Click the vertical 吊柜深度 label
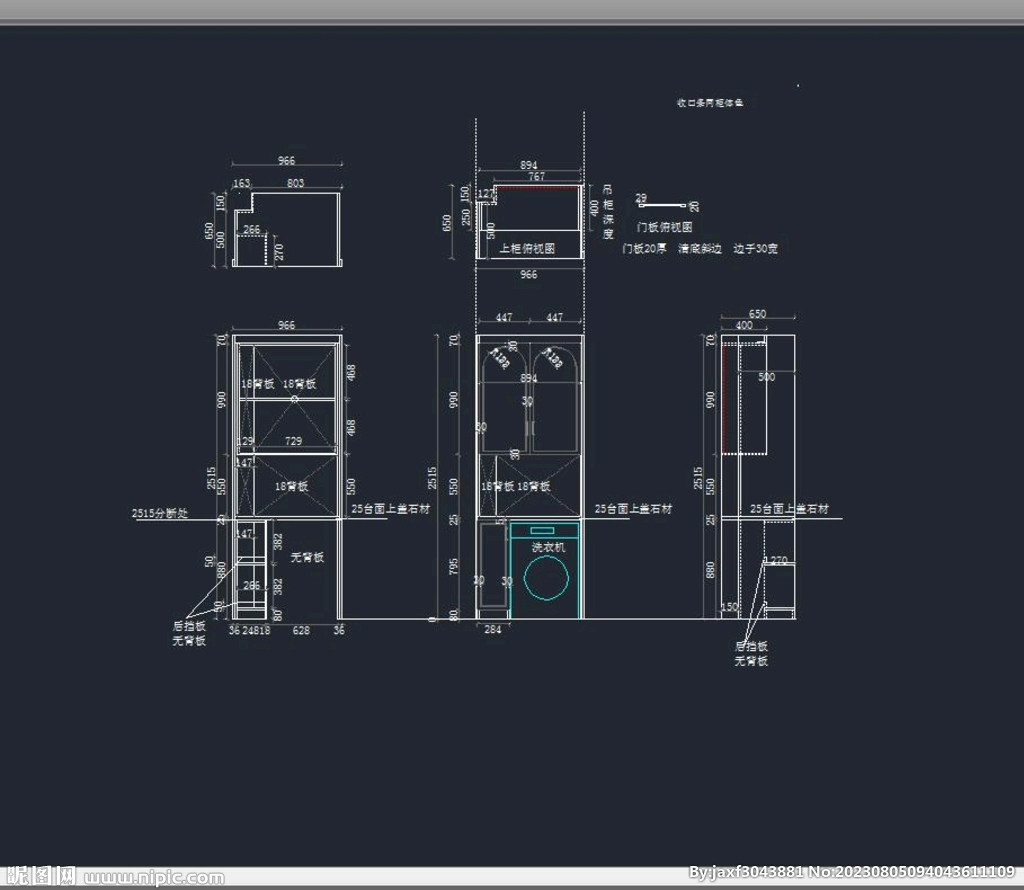1024x890 pixels. [607, 211]
